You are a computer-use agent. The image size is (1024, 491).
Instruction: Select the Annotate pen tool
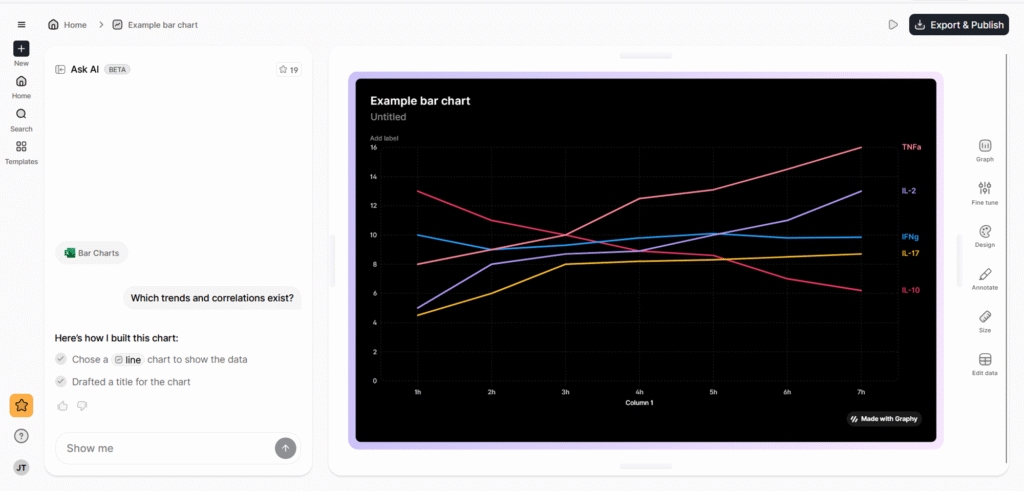pos(985,274)
